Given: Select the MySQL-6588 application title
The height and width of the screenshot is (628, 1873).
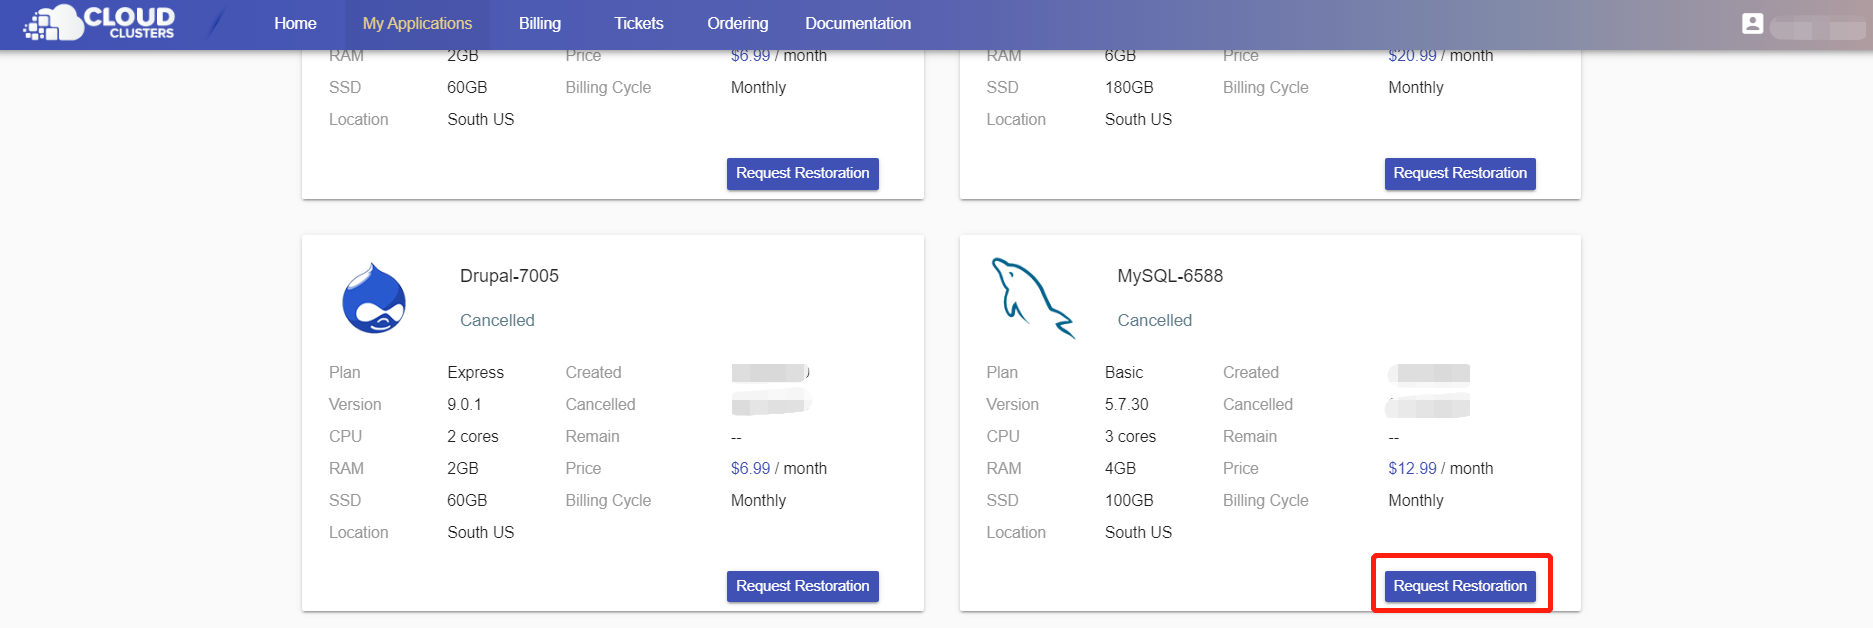Looking at the screenshot, I should (x=1170, y=276).
